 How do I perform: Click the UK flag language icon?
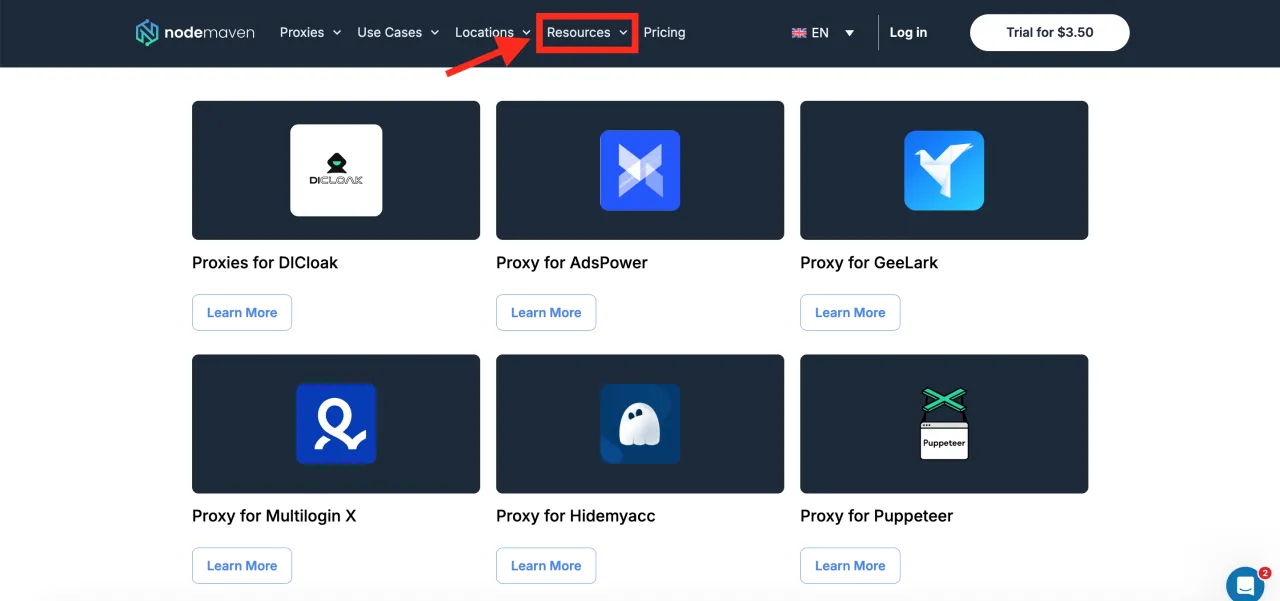(799, 33)
